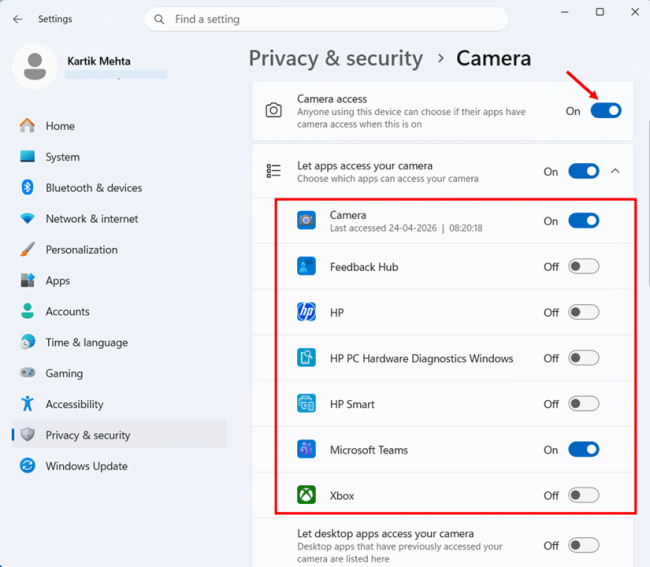Enable HP PC Hardware Diagnostics Windows toggle

click(x=583, y=358)
